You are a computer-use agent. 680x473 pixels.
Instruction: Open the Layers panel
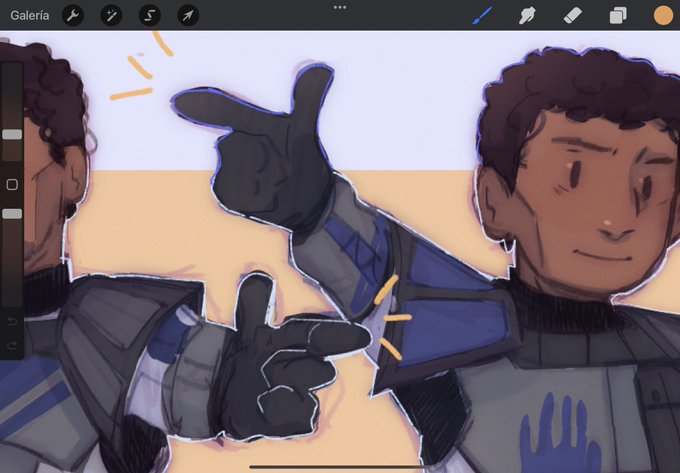(618, 16)
